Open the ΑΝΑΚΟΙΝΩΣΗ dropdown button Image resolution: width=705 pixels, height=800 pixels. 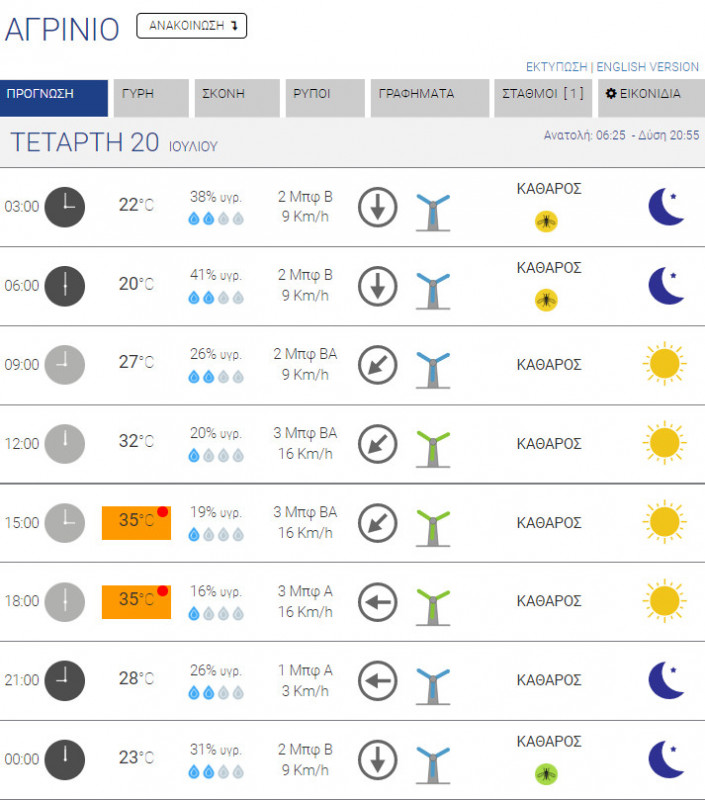191,27
